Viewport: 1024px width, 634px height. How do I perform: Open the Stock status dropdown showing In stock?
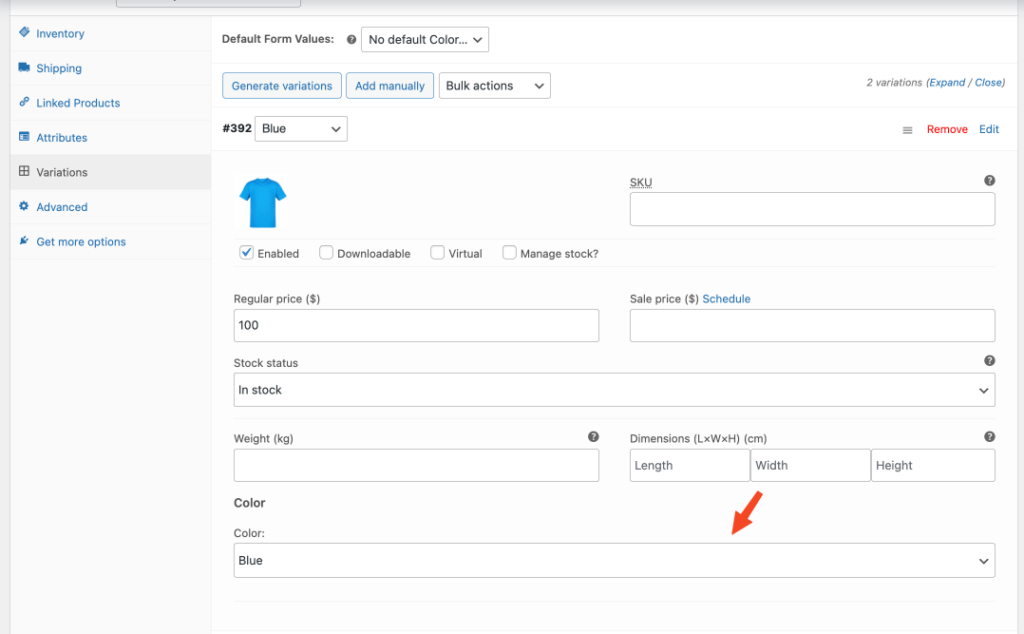tap(614, 389)
